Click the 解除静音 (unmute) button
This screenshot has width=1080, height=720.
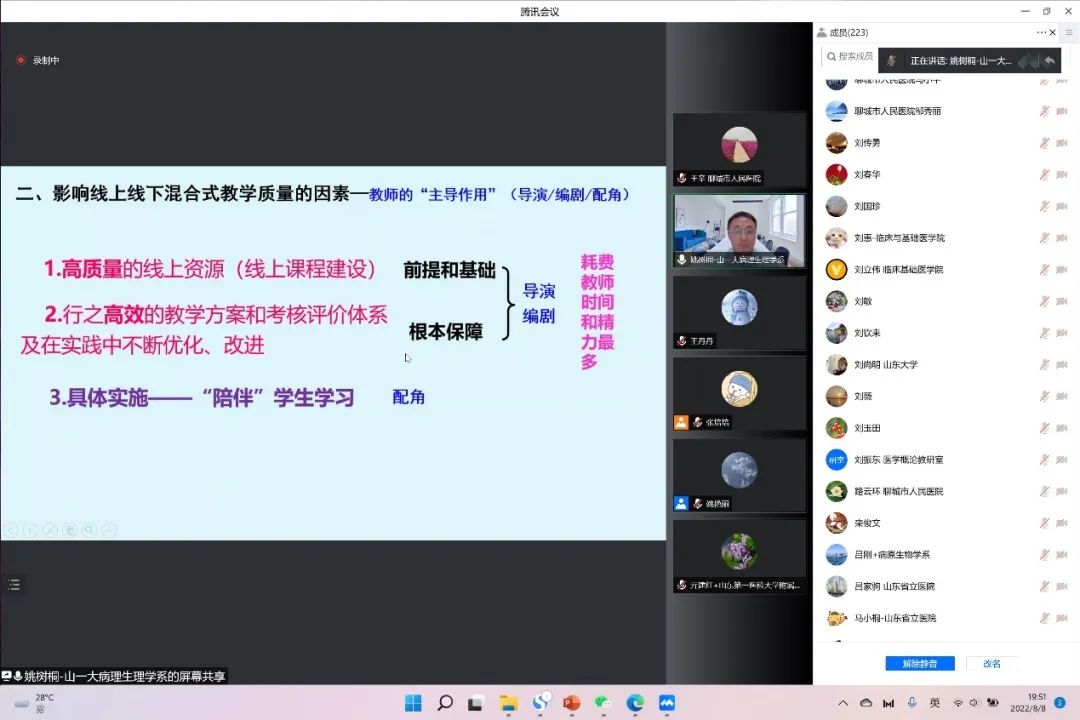pos(919,663)
